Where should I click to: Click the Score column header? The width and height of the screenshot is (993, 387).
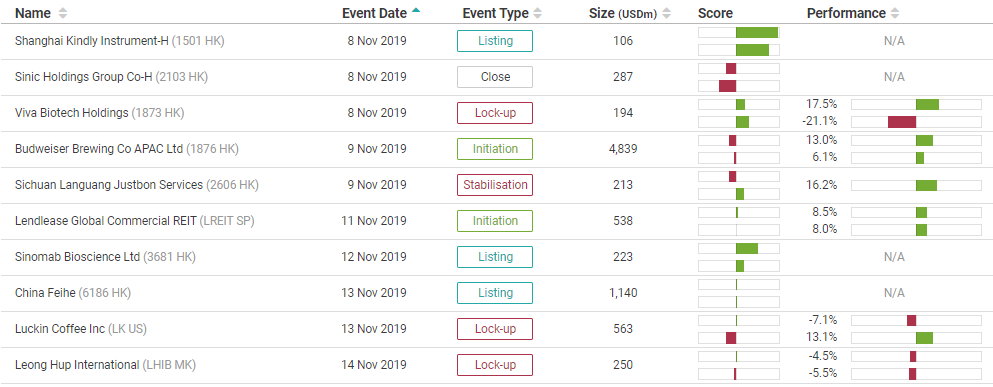(715, 13)
